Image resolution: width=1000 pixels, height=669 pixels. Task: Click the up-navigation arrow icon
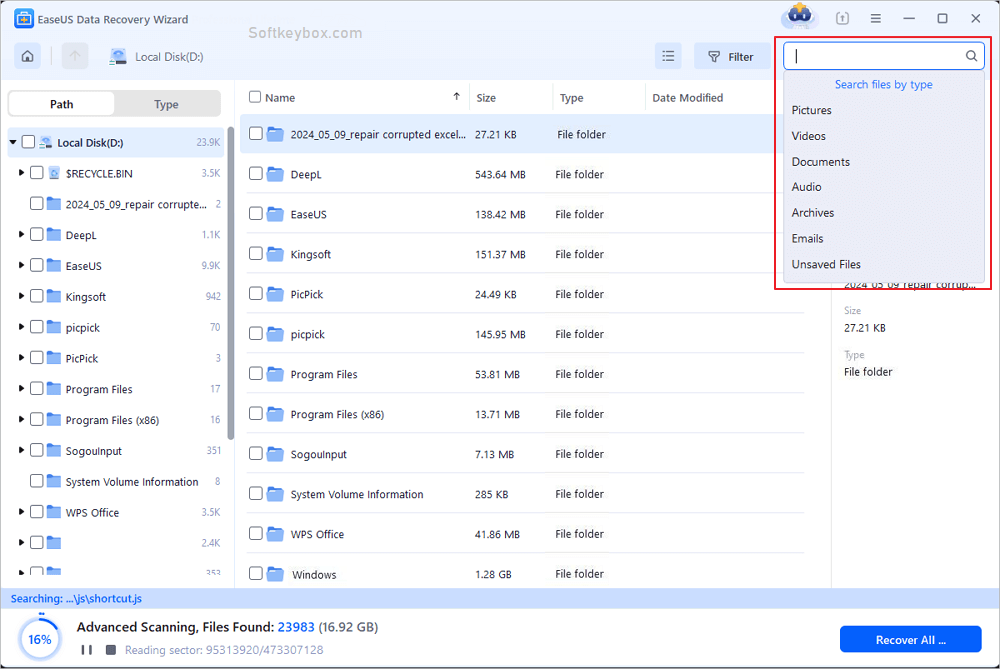[74, 56]
